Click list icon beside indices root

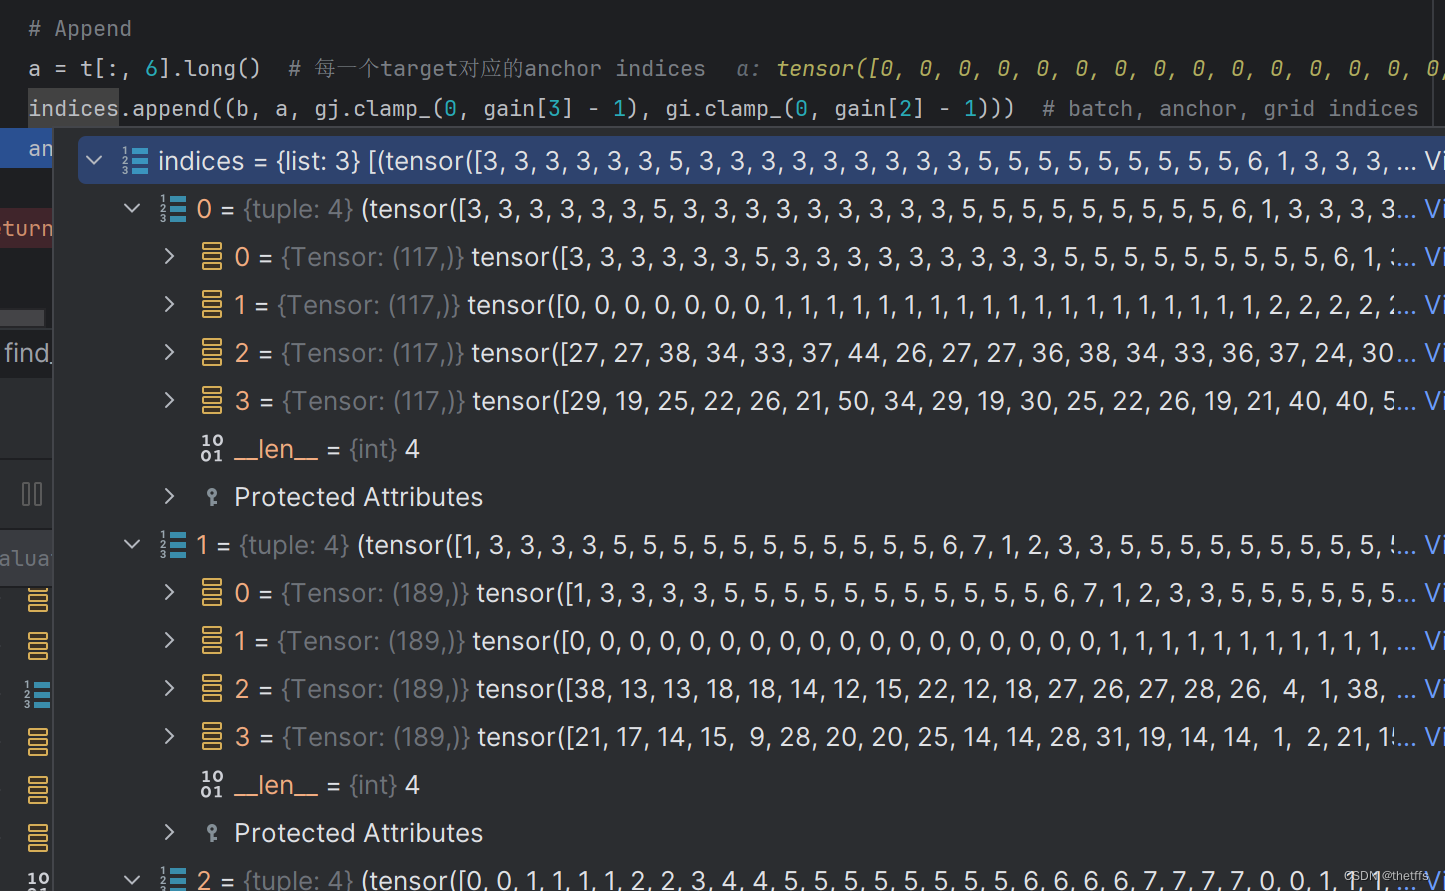(135, 160)
